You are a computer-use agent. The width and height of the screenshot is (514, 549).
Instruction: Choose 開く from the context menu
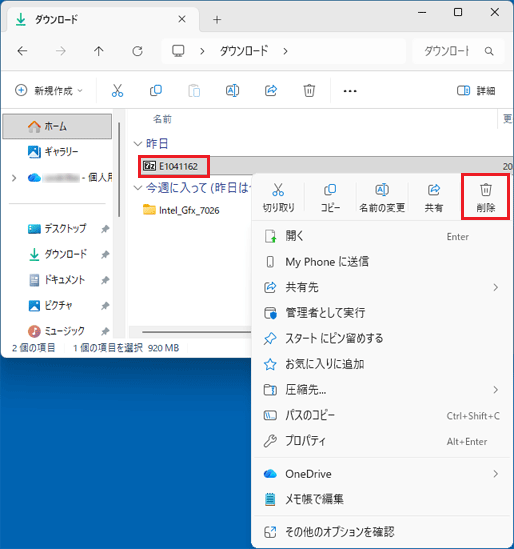[382, 236]
